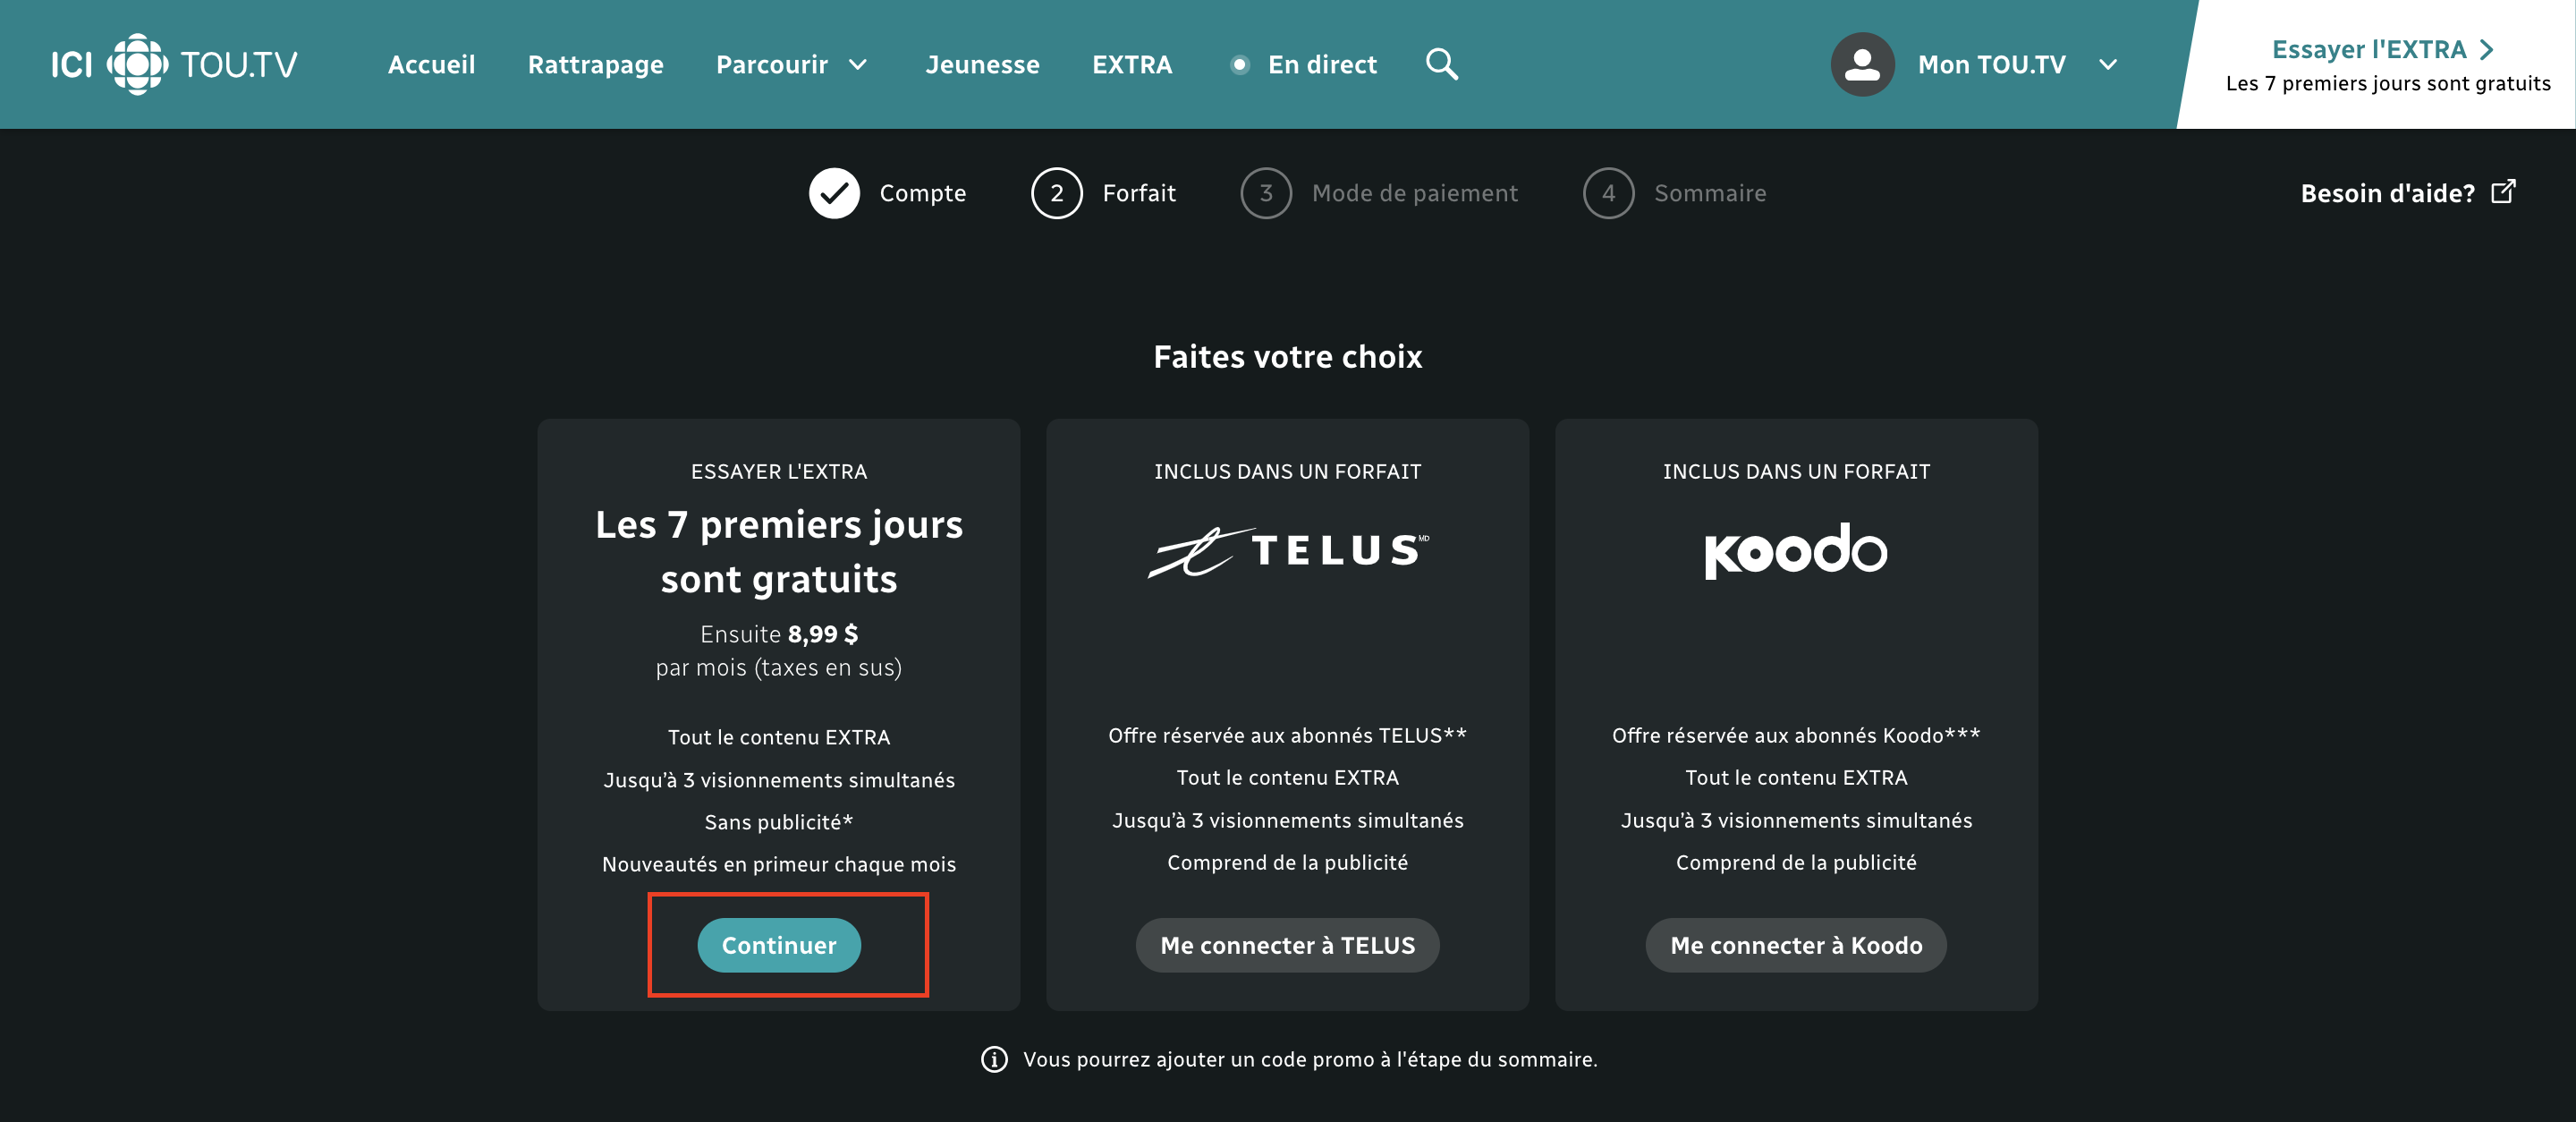Open the Rattrapage menu item
Image resolution: width=2576 pixels, height=1122 pixels.
[595, 65]
